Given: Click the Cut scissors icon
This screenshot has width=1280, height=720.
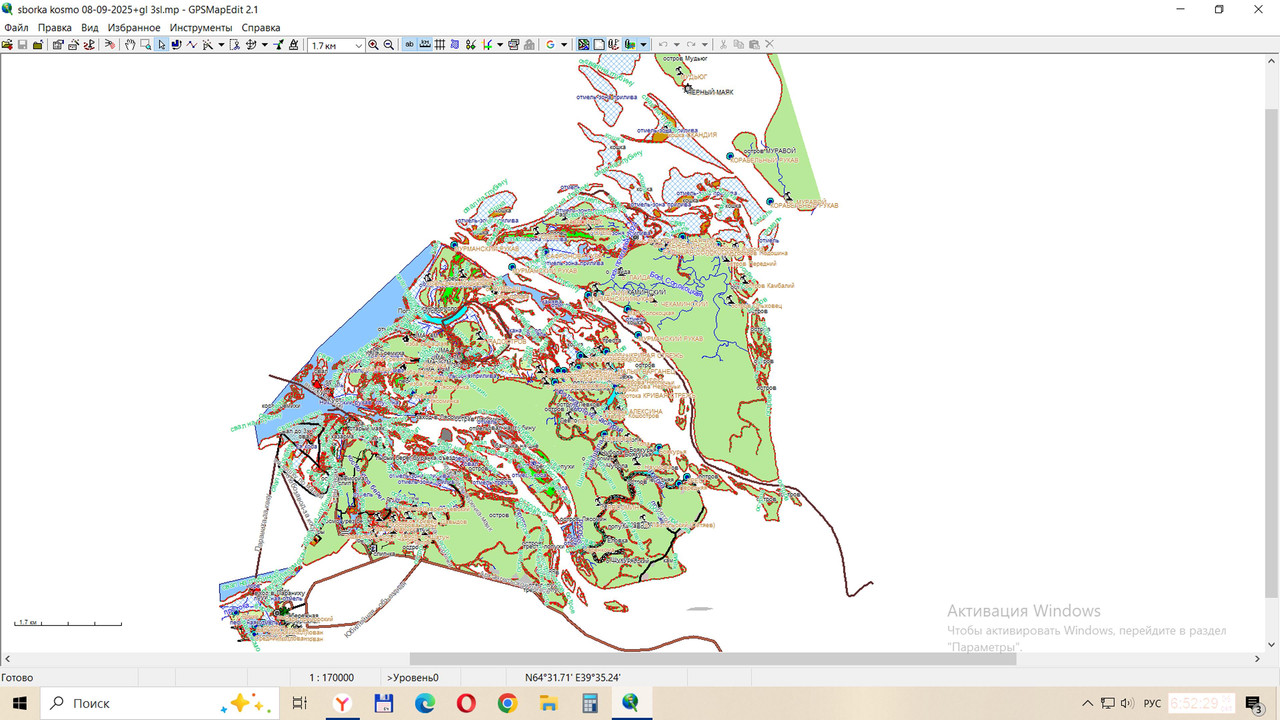Looking at the screenshot, I should pyautogui.click(x=723, y=45).
